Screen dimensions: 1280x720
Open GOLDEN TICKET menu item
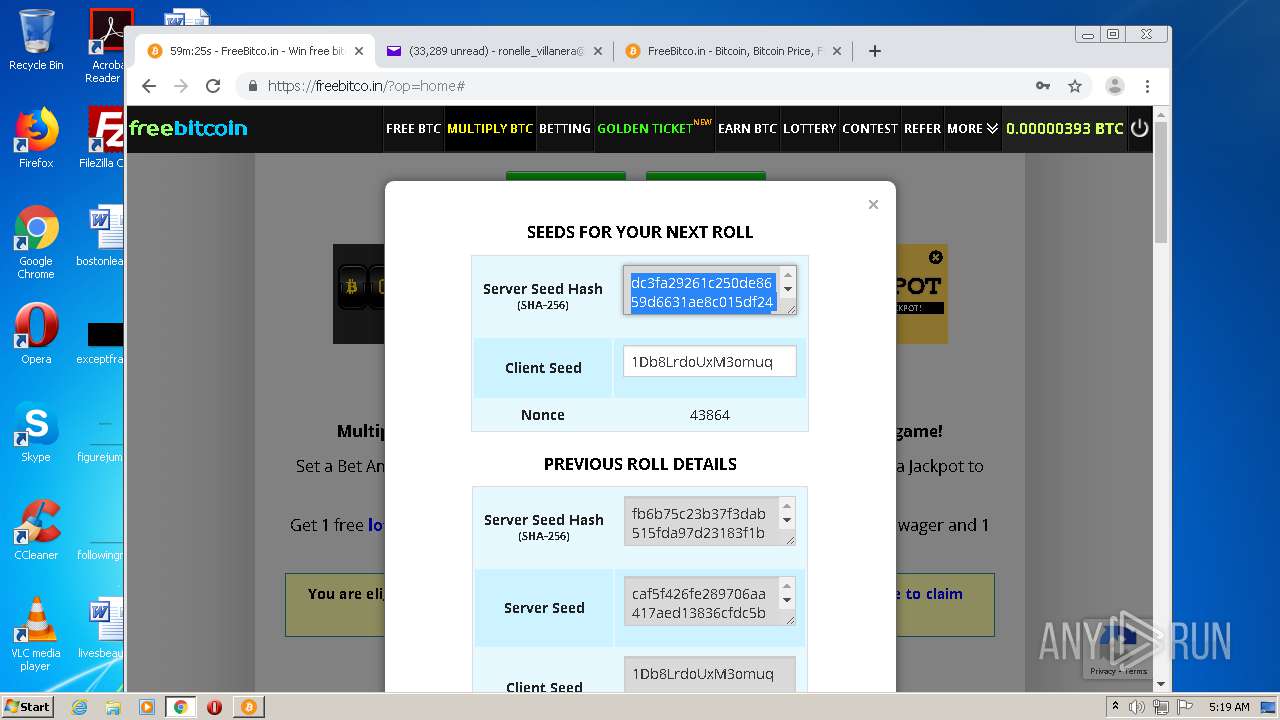(654, 128)
